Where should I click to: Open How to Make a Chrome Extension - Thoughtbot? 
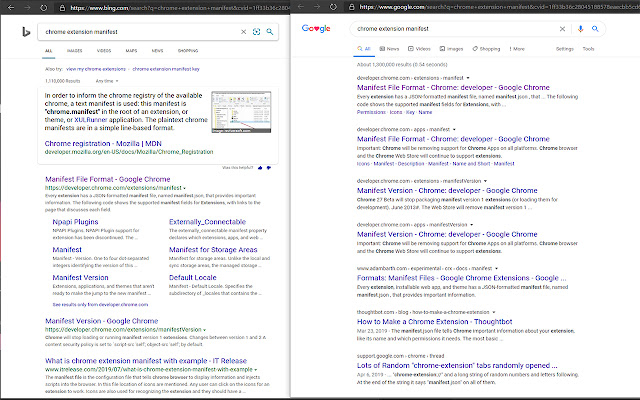click(435, 322)
